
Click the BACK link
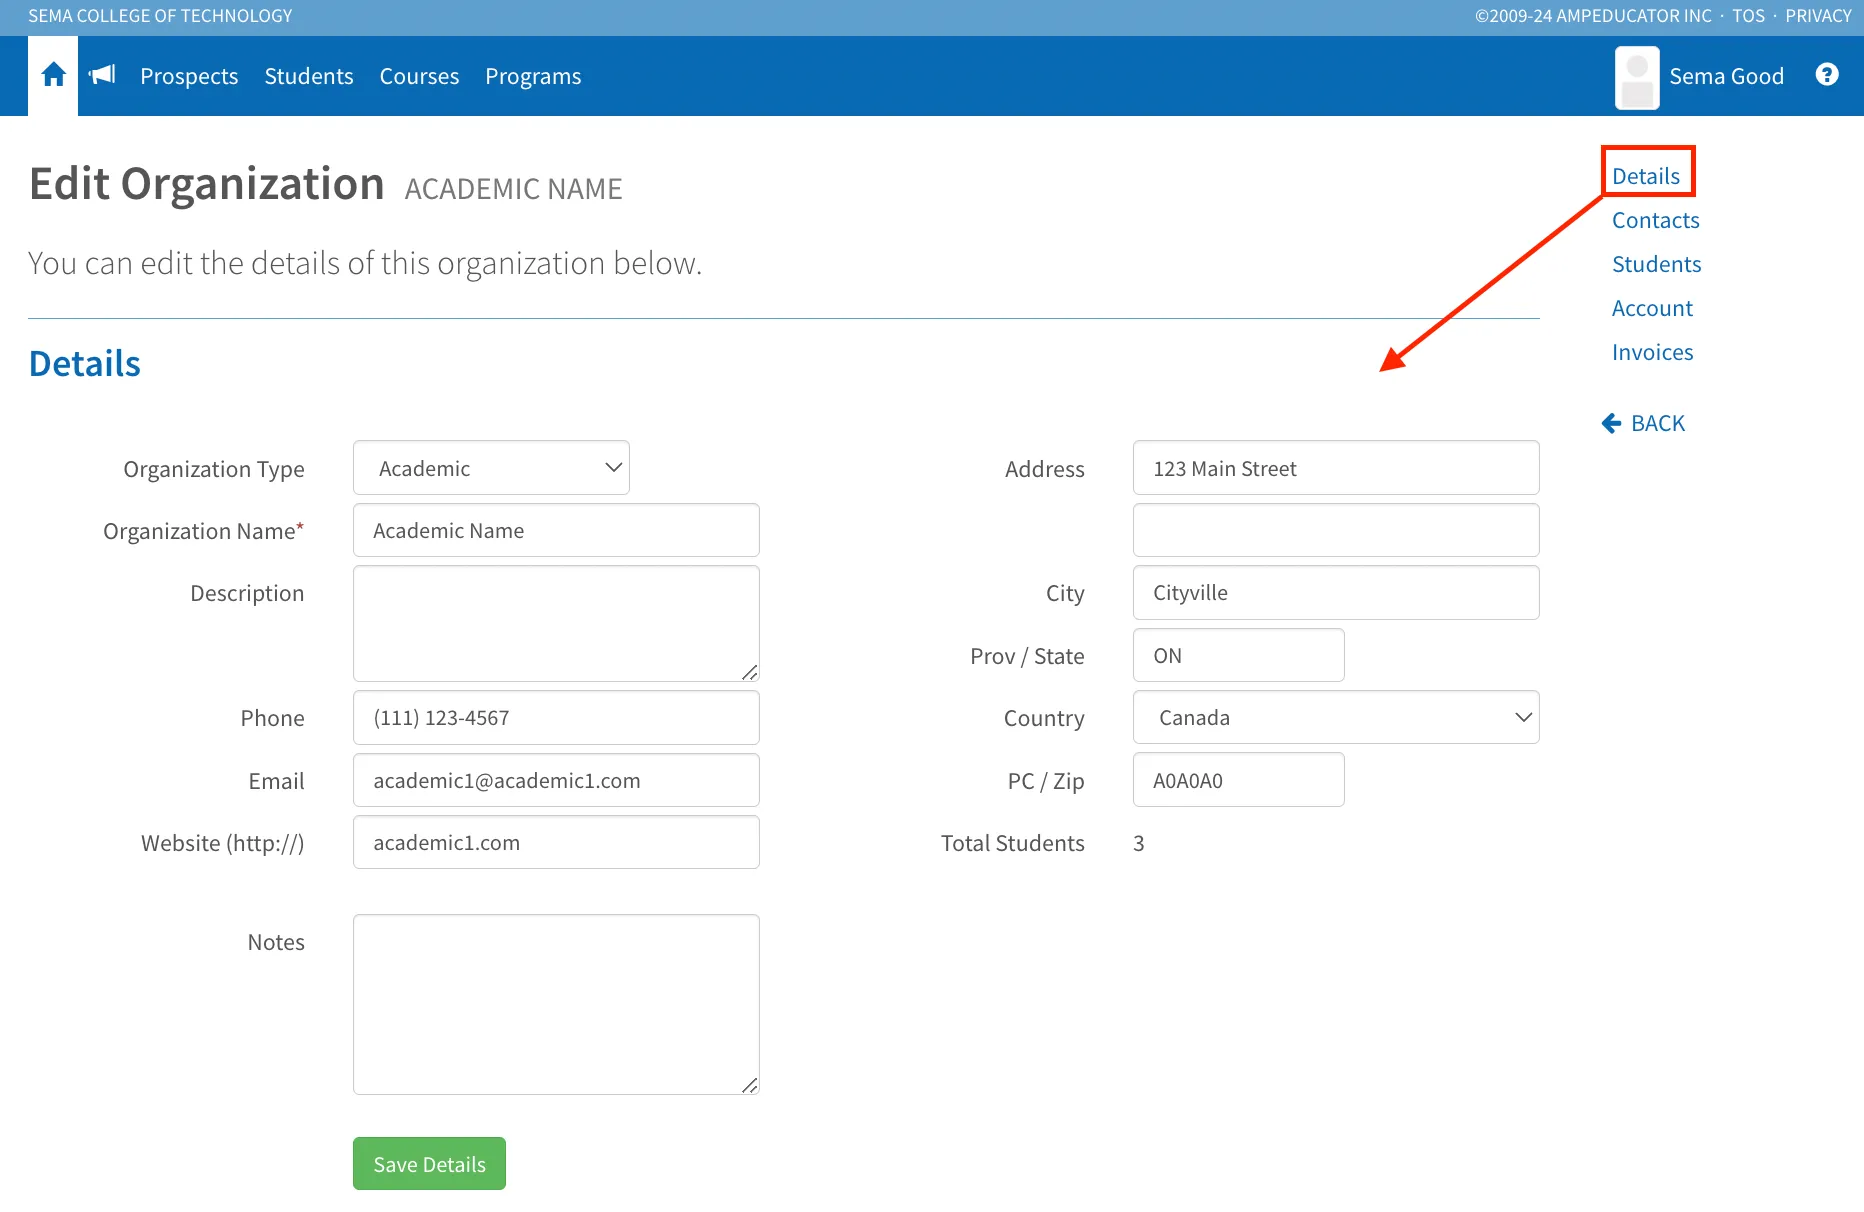coord(1643,423)
